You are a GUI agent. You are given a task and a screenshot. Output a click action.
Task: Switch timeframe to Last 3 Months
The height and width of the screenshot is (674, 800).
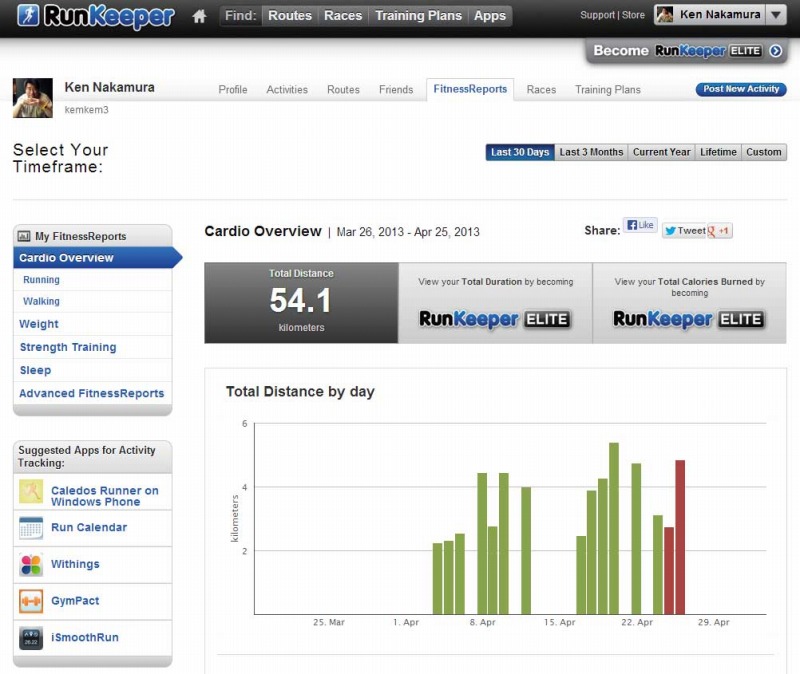591,152
